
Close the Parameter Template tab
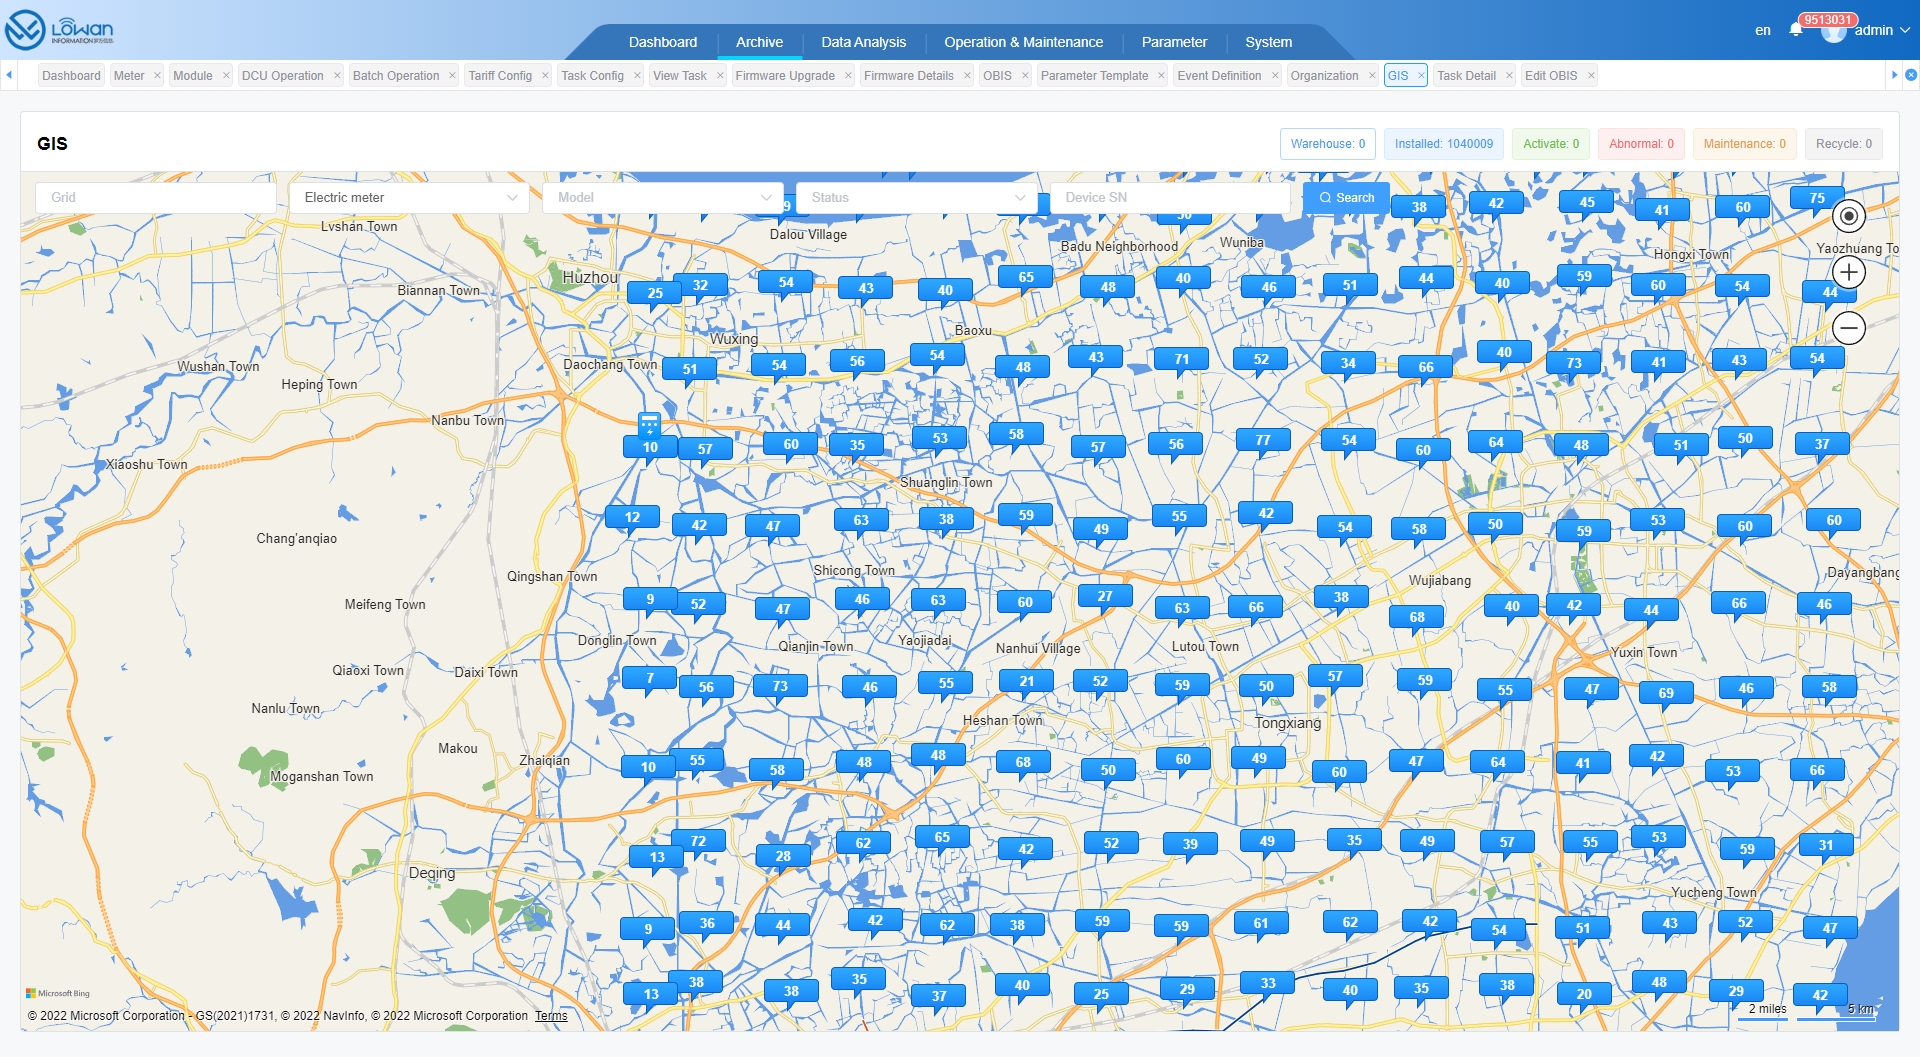[x=1161, y=75]
